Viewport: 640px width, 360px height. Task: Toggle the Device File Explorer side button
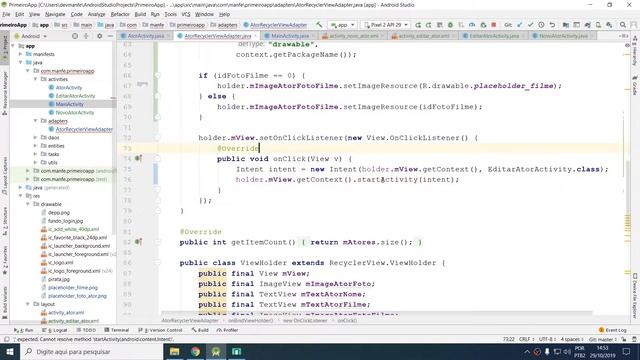pos(635,296)
